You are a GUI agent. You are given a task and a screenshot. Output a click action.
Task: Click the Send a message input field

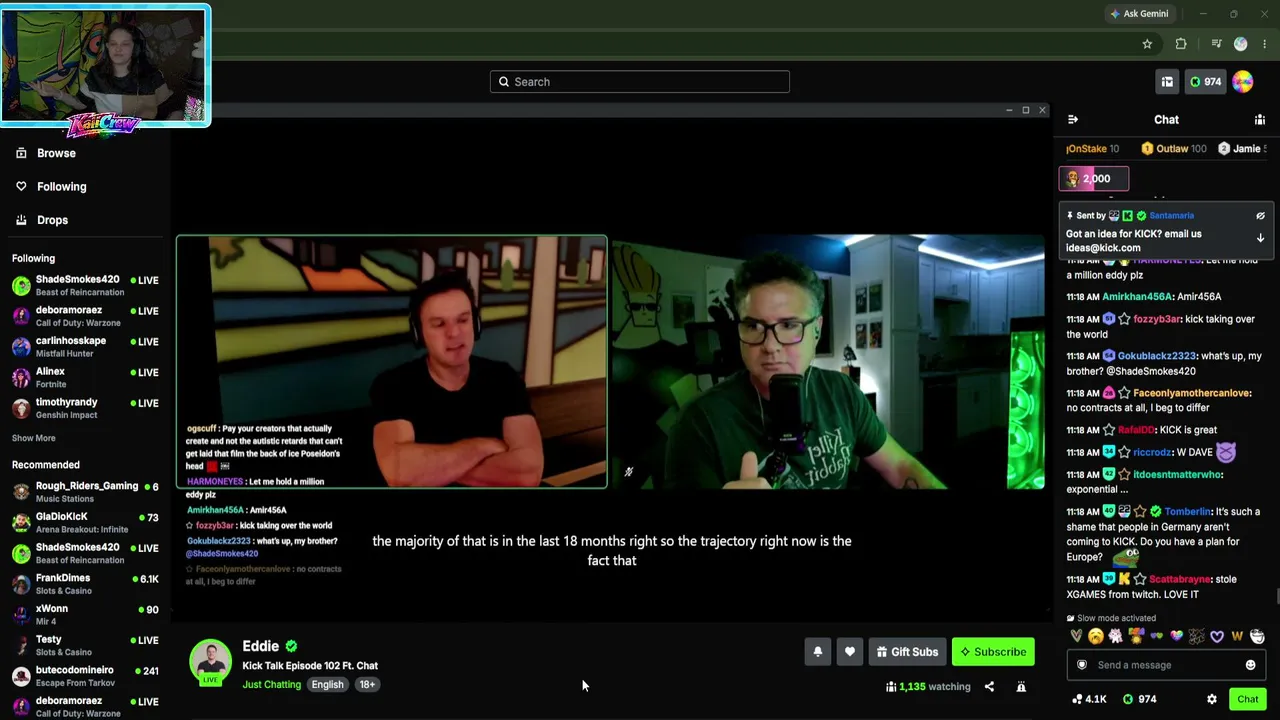[1166, 665]
